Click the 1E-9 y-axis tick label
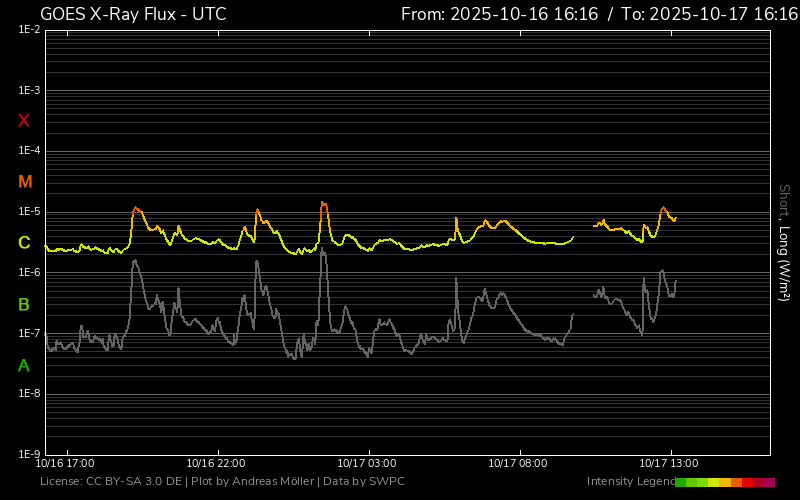This screenshot has height=500, width=800. pos(29,455)
